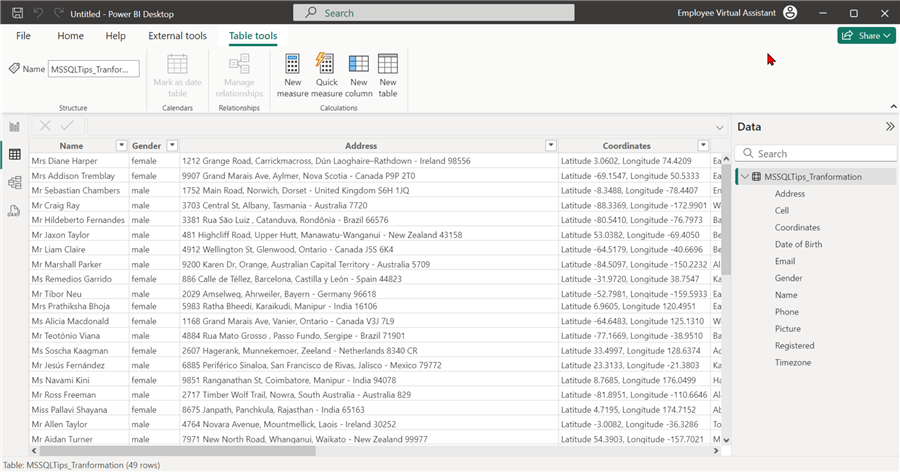Open the Gender column filter dropdown

[172, 146]
